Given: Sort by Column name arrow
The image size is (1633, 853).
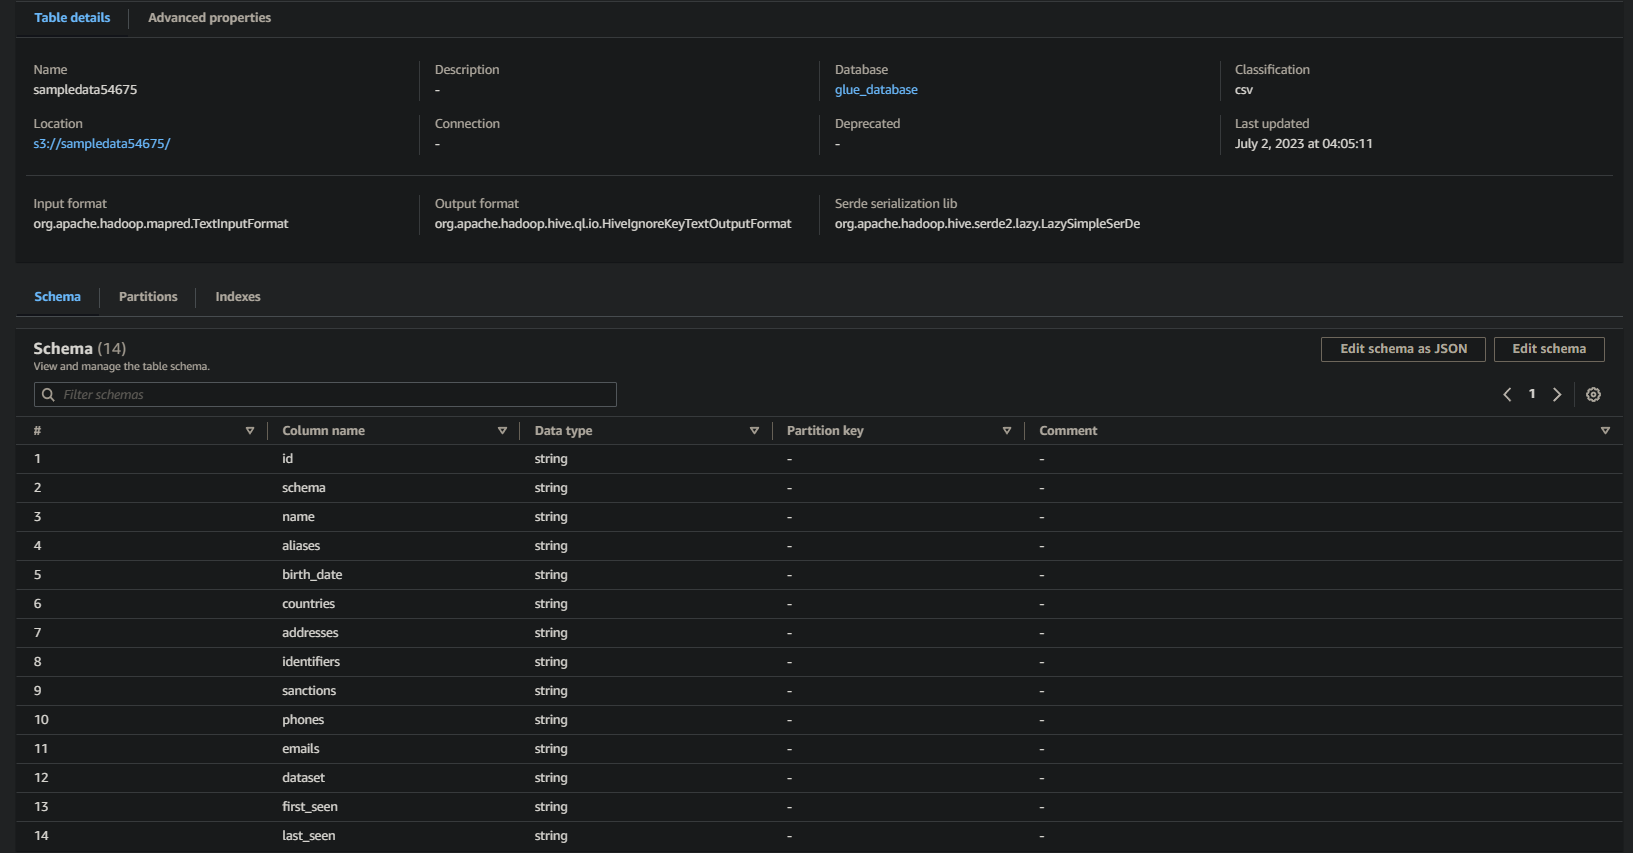Looking at the screenshot, I should click(502, 431).
